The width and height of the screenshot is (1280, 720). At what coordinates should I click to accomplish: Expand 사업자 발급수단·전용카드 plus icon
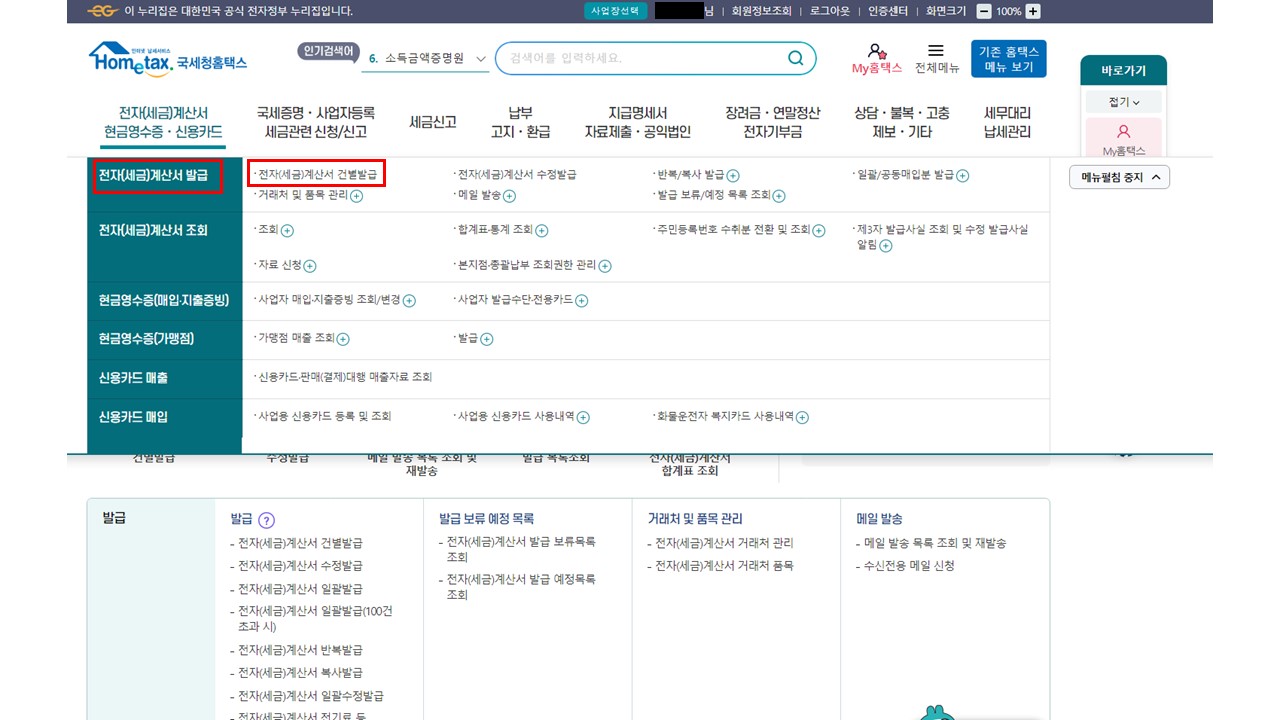[x=582, y=301]
